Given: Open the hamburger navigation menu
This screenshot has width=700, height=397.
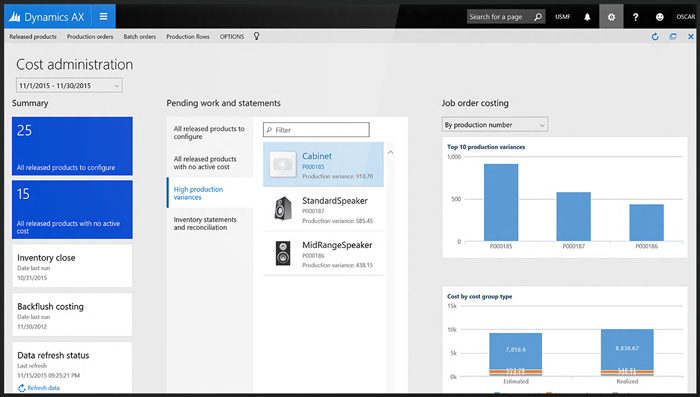Looking at the screenshot, I should 104,17.
